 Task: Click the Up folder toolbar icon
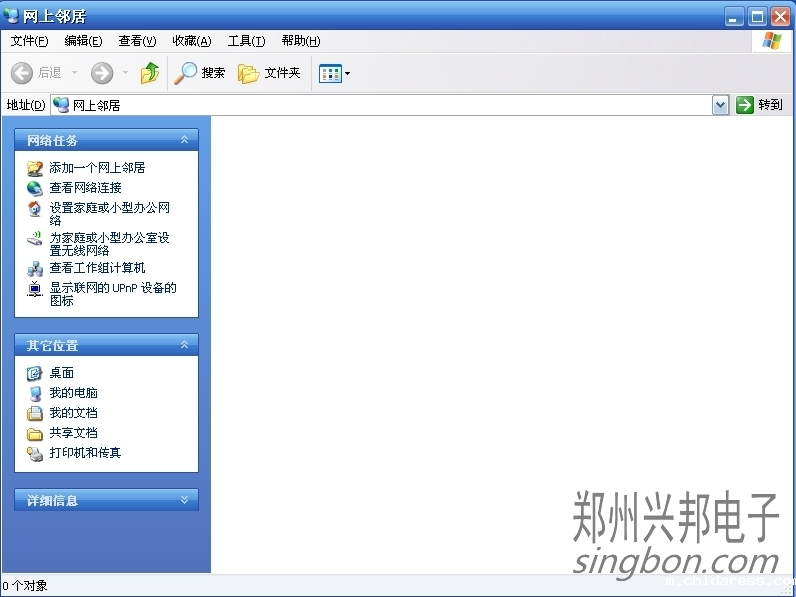point(150,73)
